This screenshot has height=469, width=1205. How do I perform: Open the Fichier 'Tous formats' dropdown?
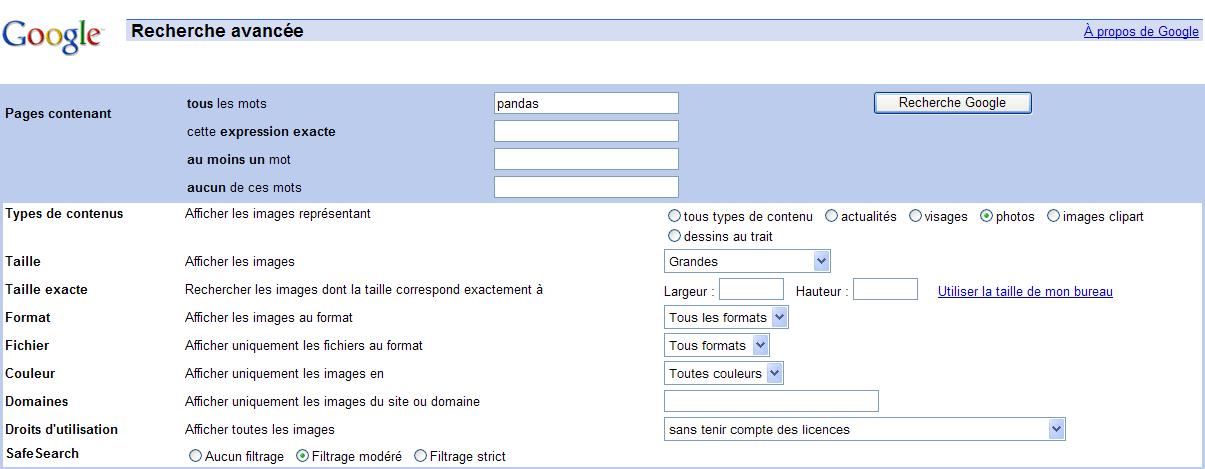[x=716, y=346]
